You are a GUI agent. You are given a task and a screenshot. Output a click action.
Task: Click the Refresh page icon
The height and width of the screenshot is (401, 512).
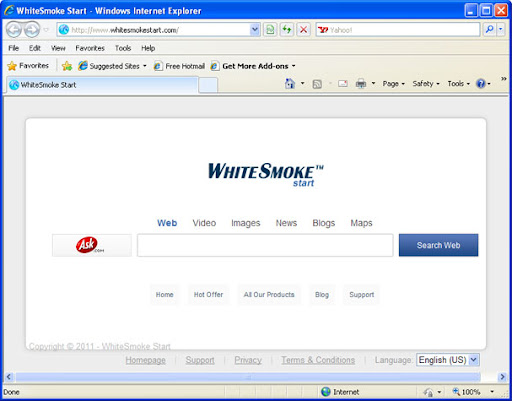[x=287, y=30]
